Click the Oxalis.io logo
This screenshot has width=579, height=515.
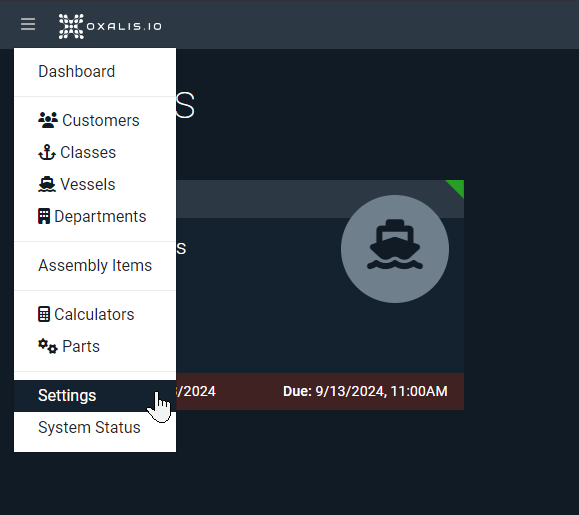pos(110,26)
